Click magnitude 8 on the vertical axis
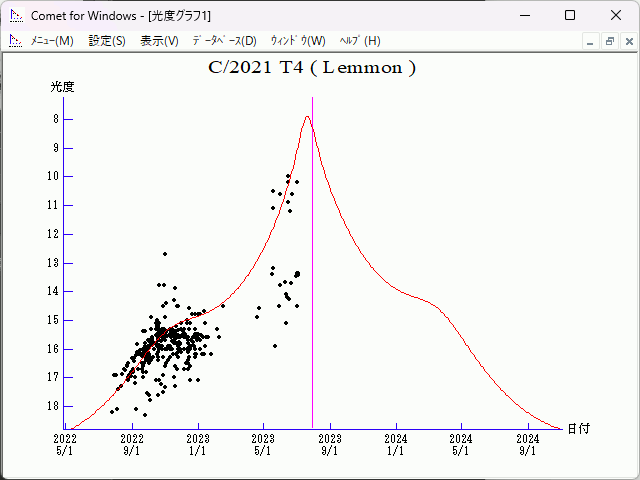 pyautogui.click(x=56, y=119)
